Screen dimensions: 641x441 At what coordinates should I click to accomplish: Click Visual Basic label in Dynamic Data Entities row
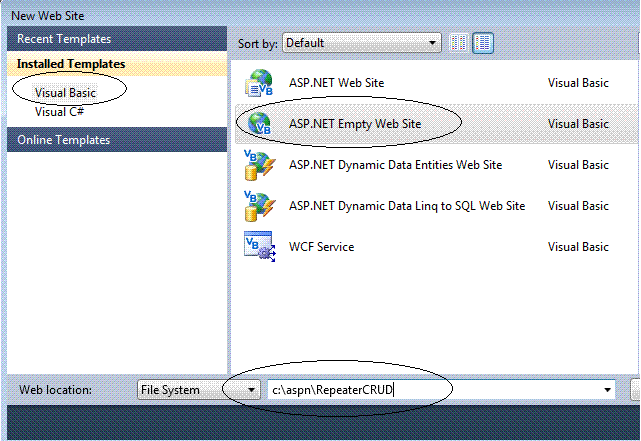click(578, 165)
